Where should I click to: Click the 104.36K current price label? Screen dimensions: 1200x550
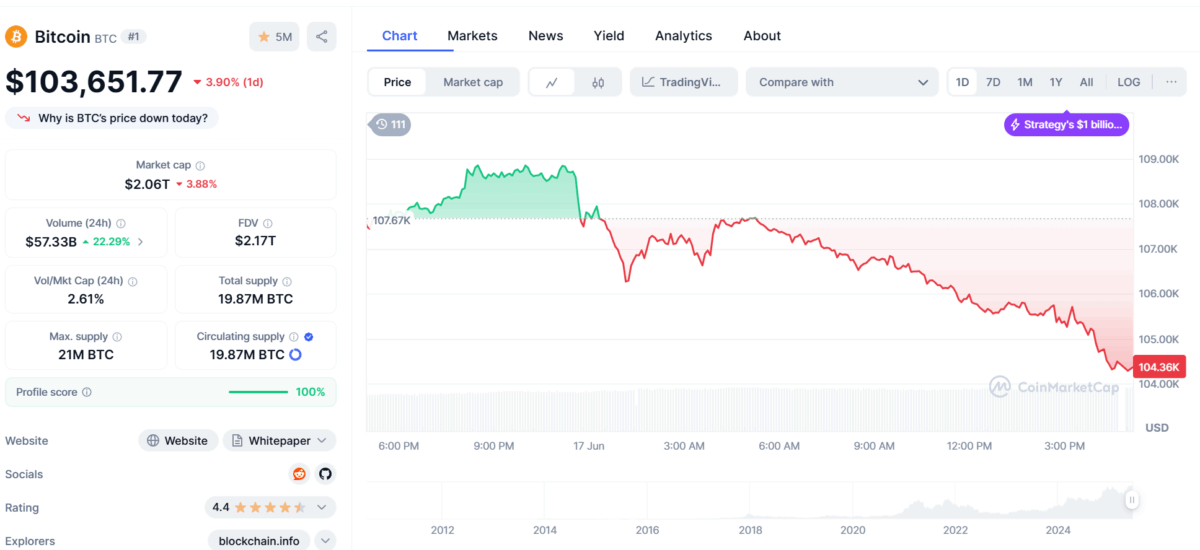click(1160, 367)
